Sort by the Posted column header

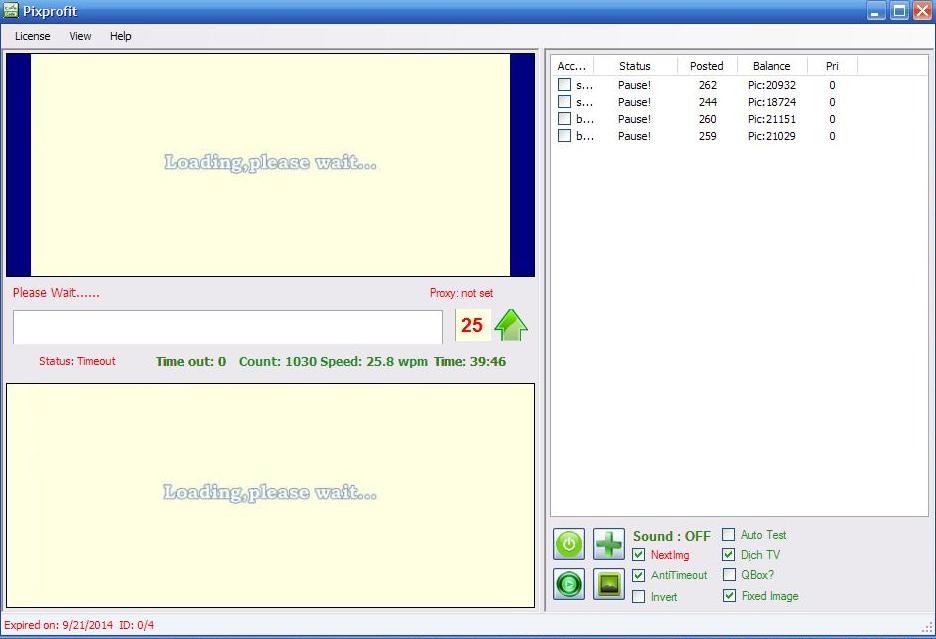(707, 66)
